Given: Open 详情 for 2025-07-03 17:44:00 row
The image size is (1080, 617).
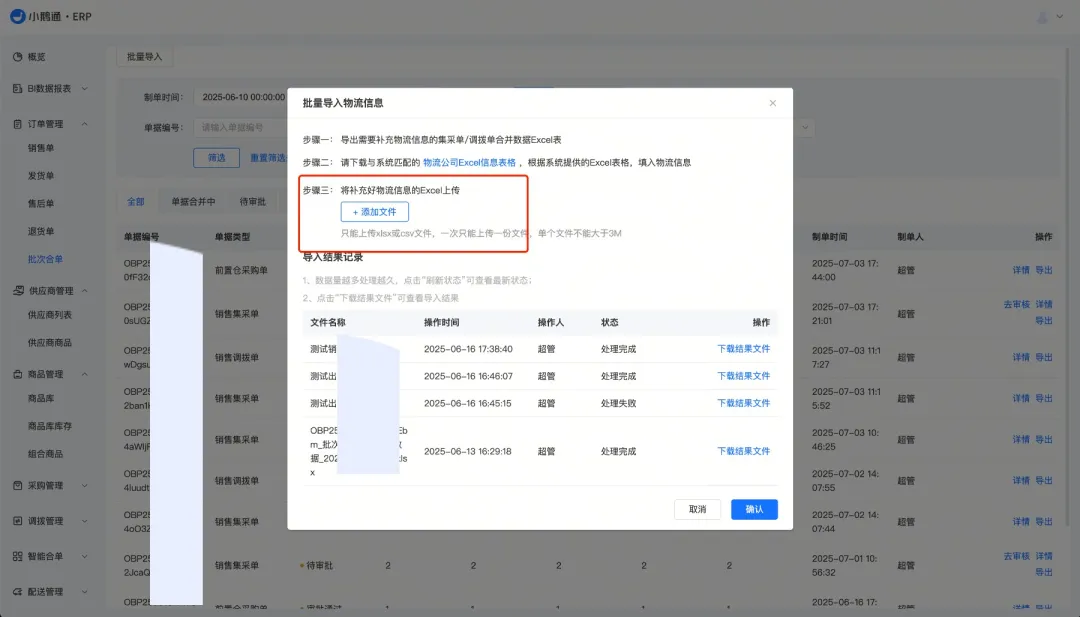Looking at the screenshot, I should click(1021, 270).
